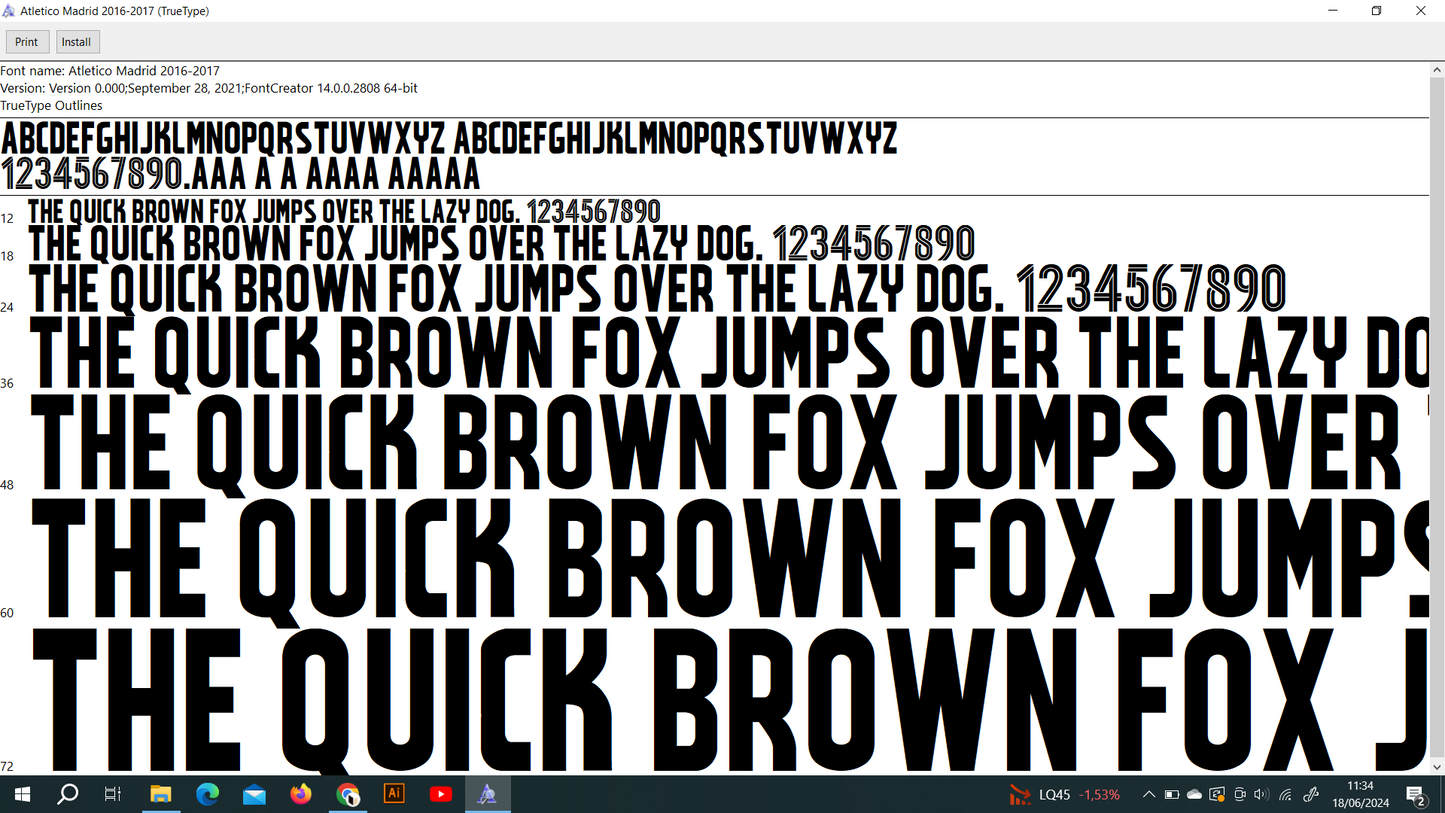The width and height of the screenshot is (1445, 813).
Task: Open taskbar Search magnifier
Action: click(68, 795)
